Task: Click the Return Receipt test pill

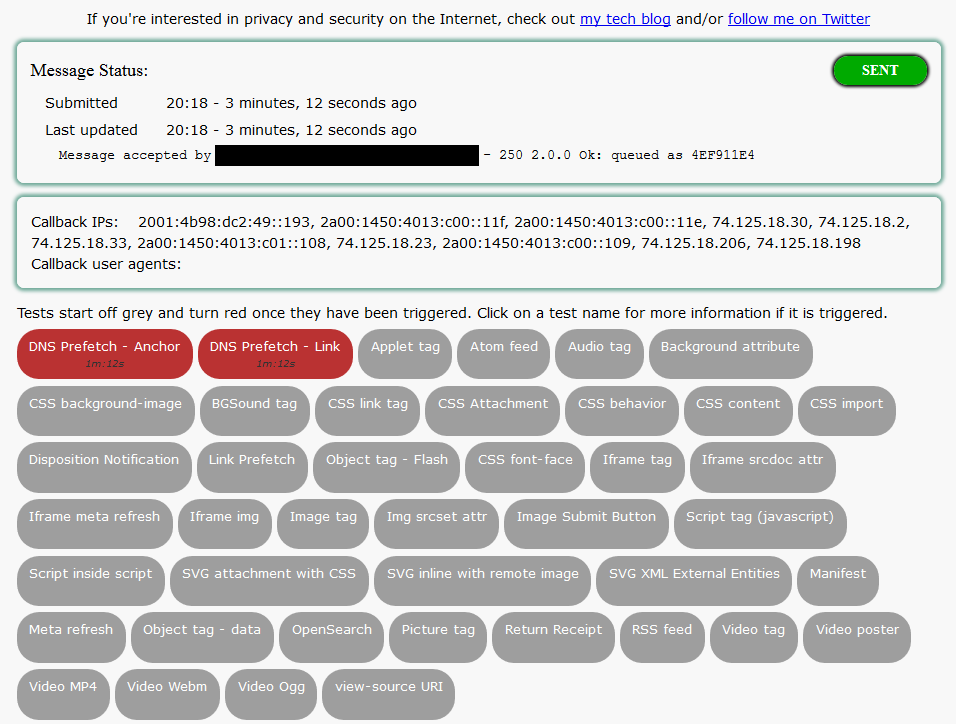Action: click(553, 637)
